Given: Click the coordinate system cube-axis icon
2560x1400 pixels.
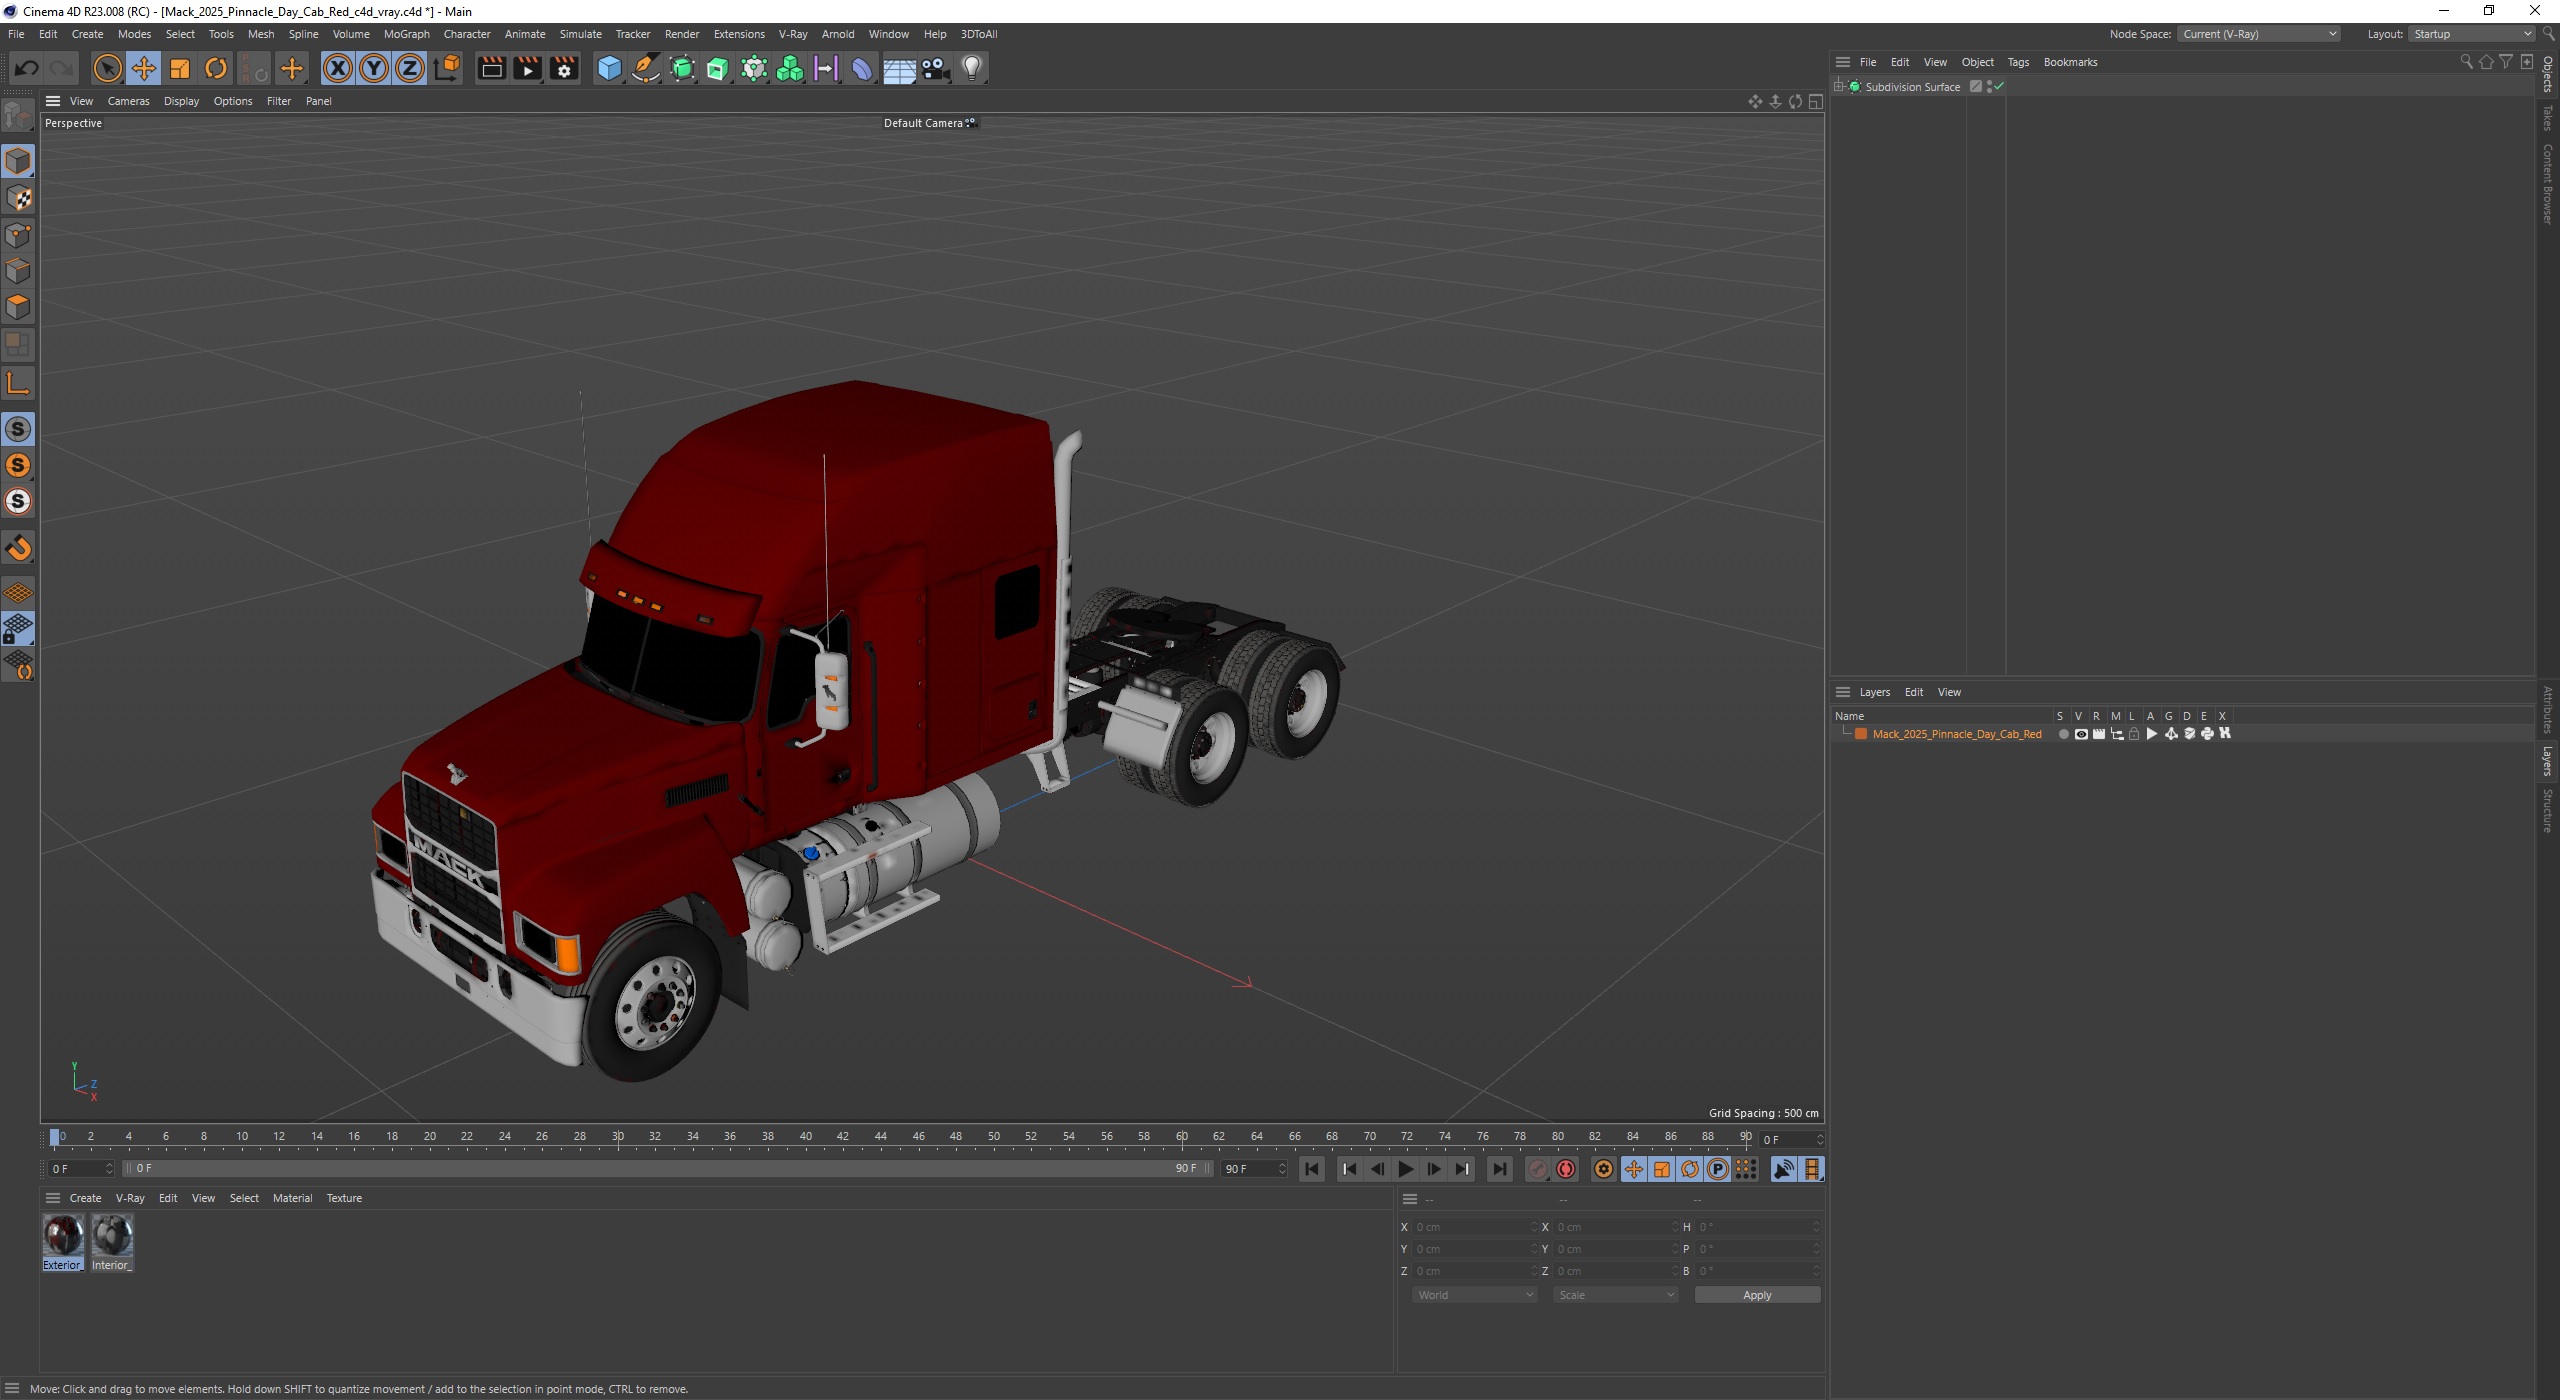Looking at the screenshot, I should [448, 68].
